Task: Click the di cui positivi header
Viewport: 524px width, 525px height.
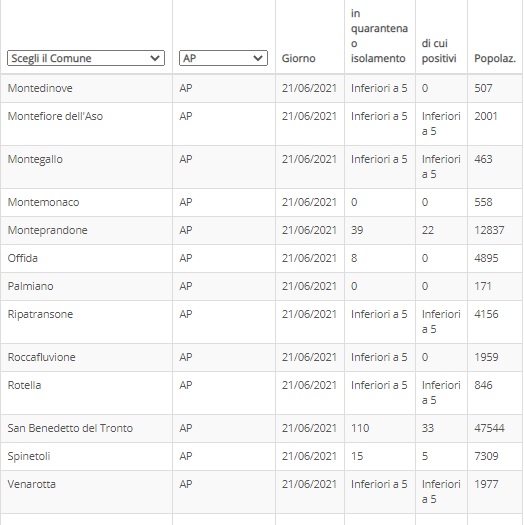Action: coord(439,51)
